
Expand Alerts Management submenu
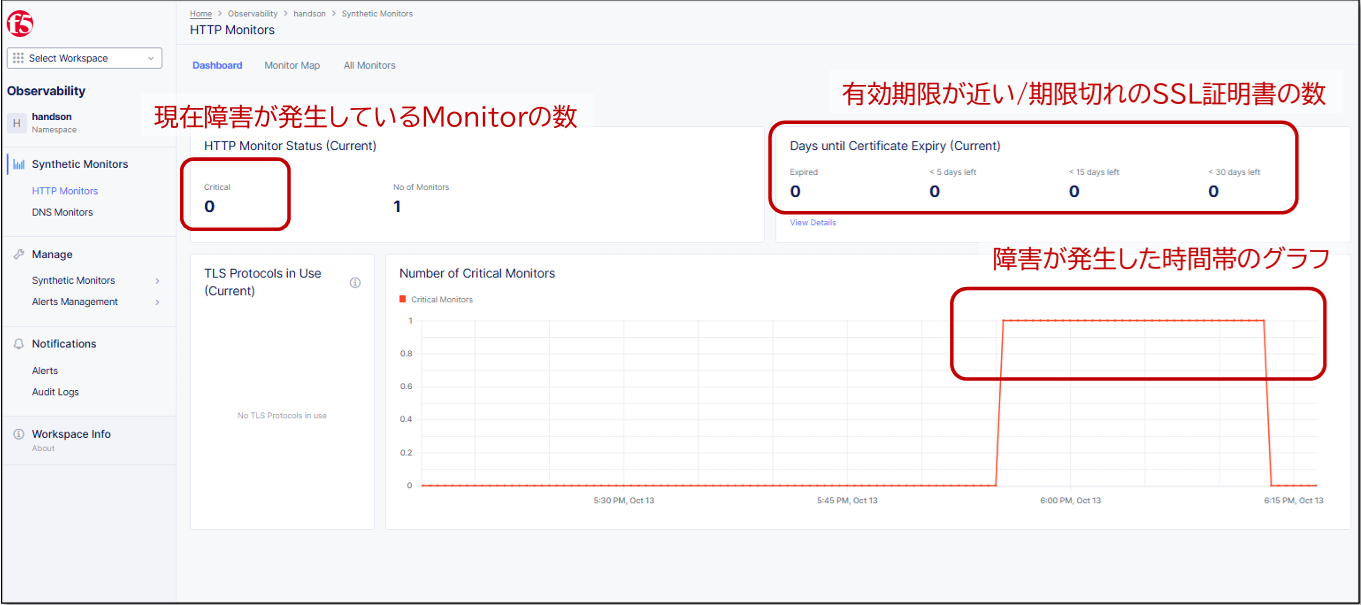tap(95, 302)
